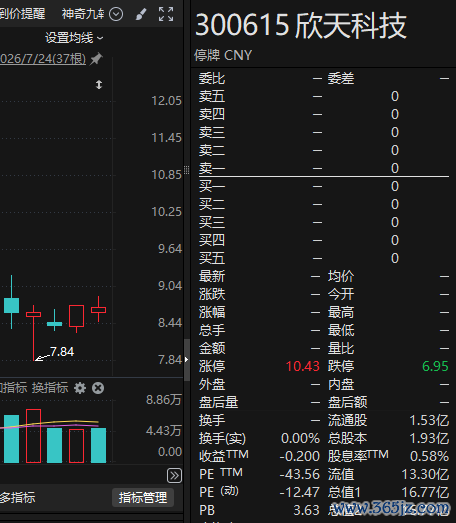Click the panel divider grip handle
Viewport: 456px width, 523px height.
point(186,170)
